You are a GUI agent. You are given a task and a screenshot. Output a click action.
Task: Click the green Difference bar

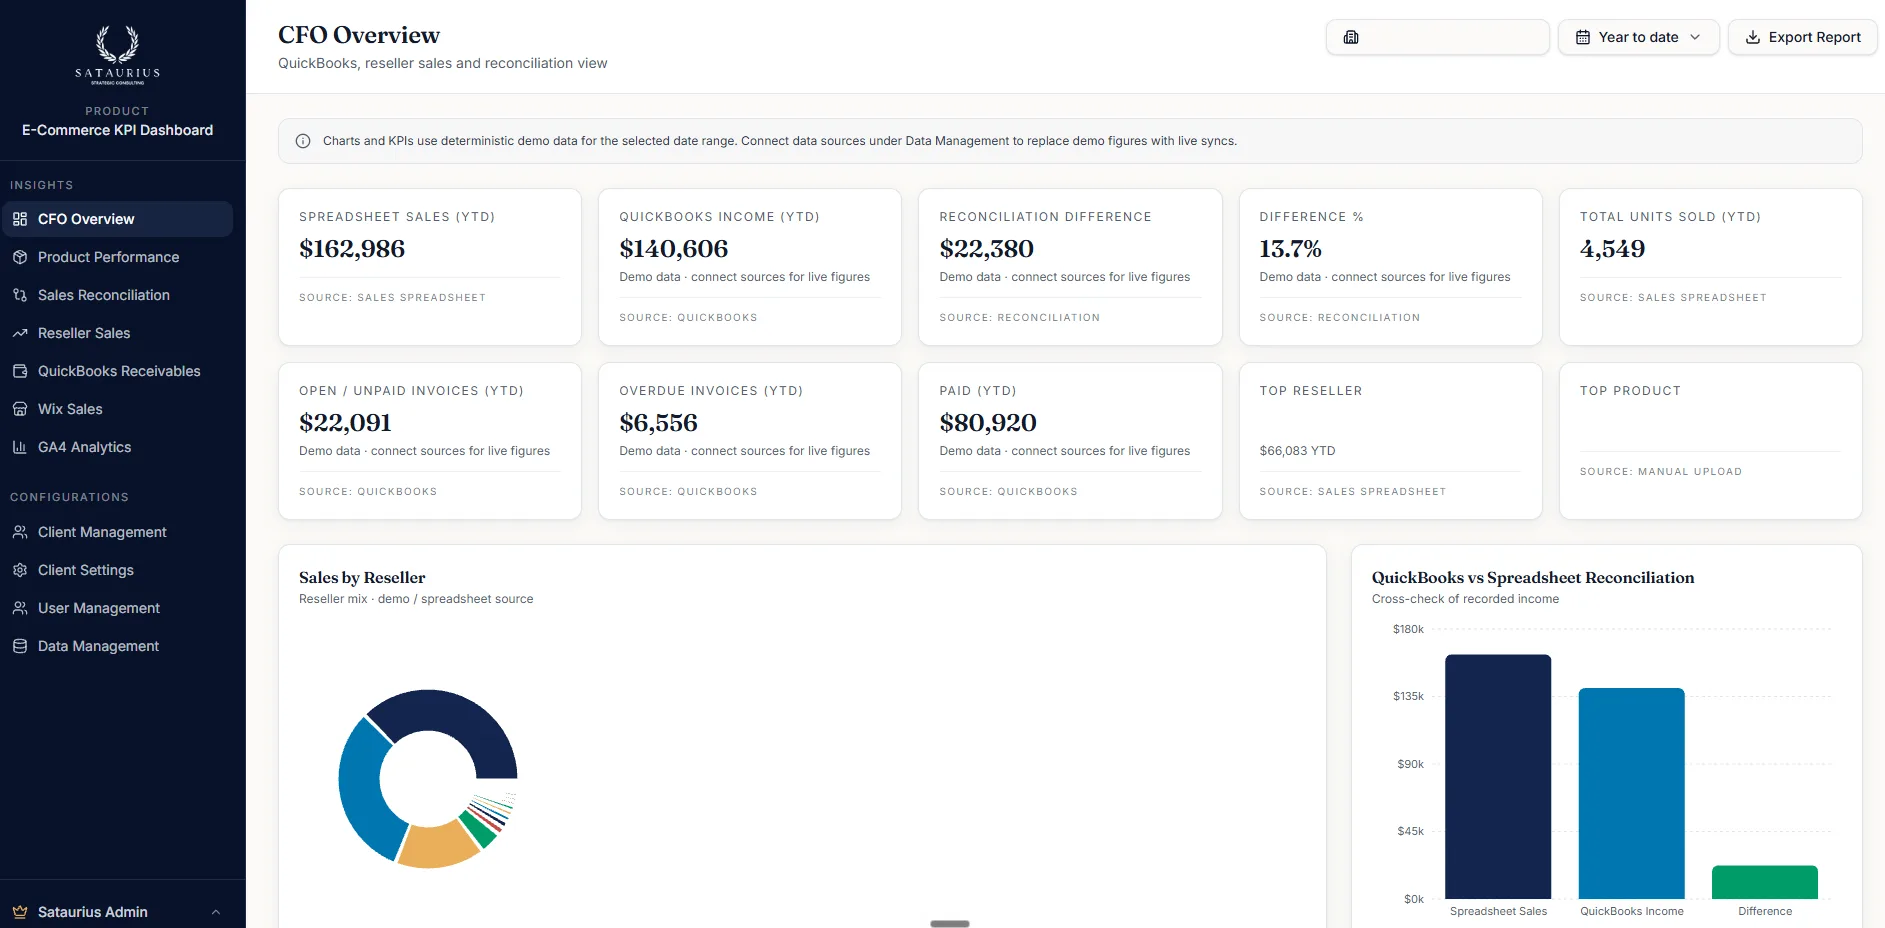(x=1765, y=882)
